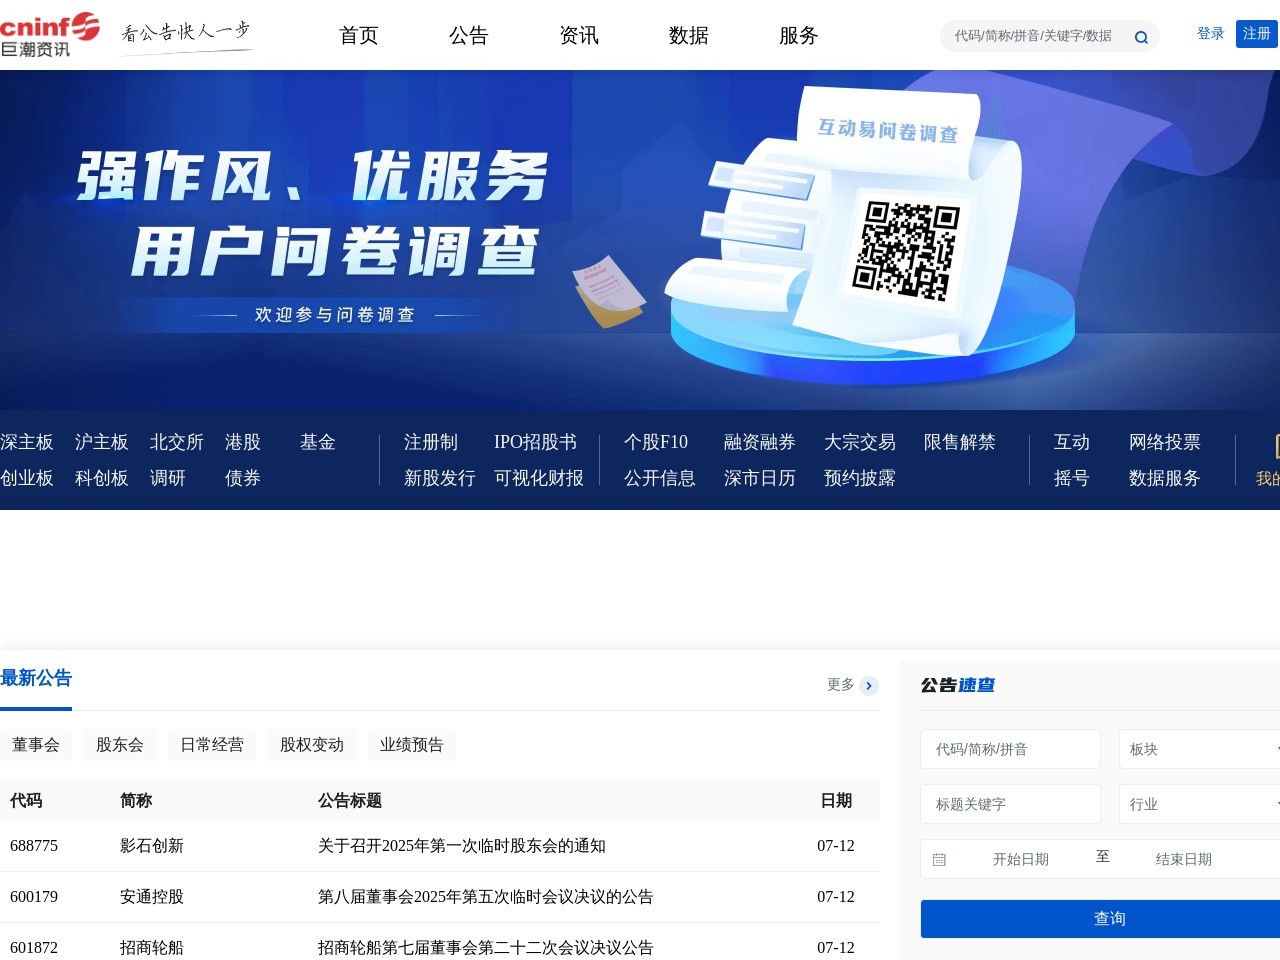Switch to the 业绩预告 tab
Screen dimensions: 1280x960
tap(411, 745)
